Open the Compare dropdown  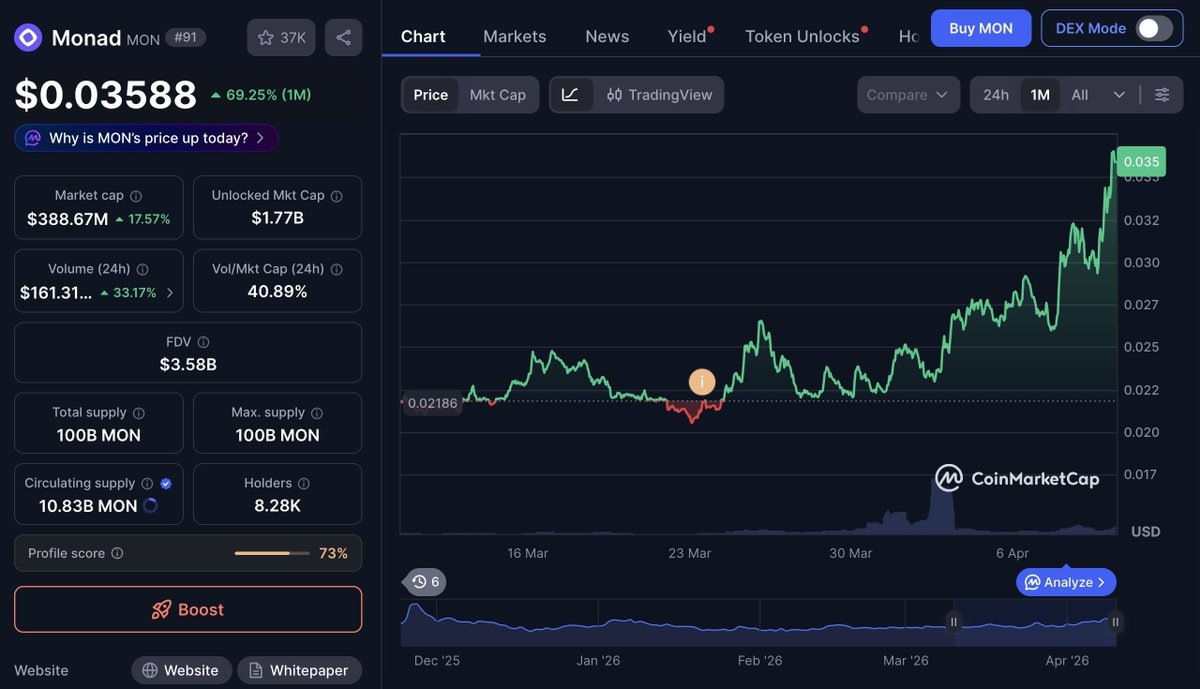(x=908, y=95)
